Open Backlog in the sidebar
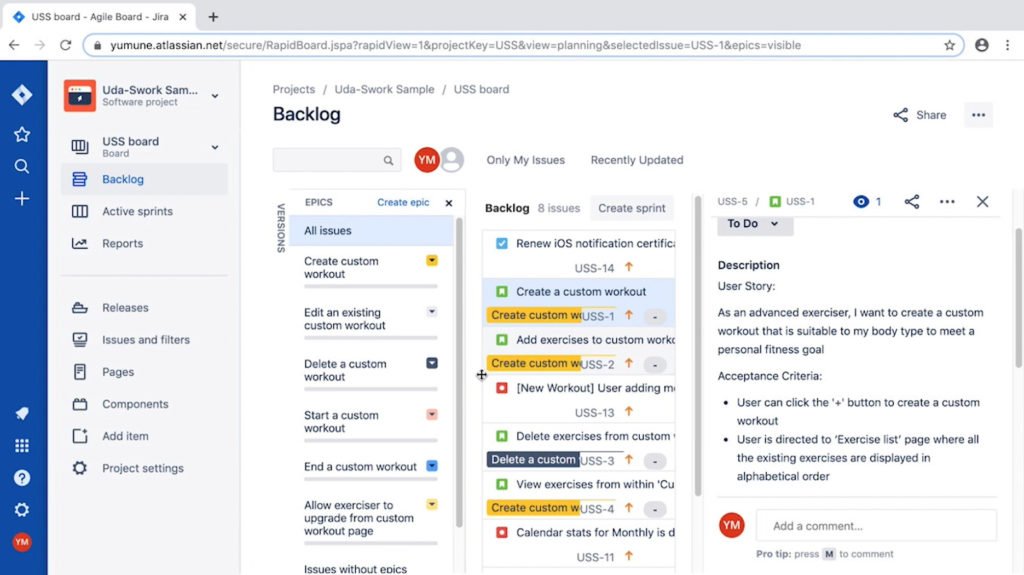The width and height of the screenshot is (1024, 575). pyautogui.click(x=144, y=179)
